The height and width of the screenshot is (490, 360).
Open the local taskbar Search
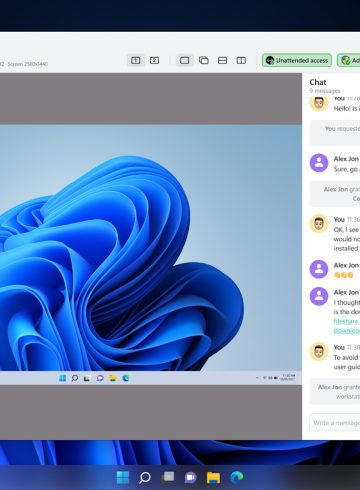click(x=145, y=477)
